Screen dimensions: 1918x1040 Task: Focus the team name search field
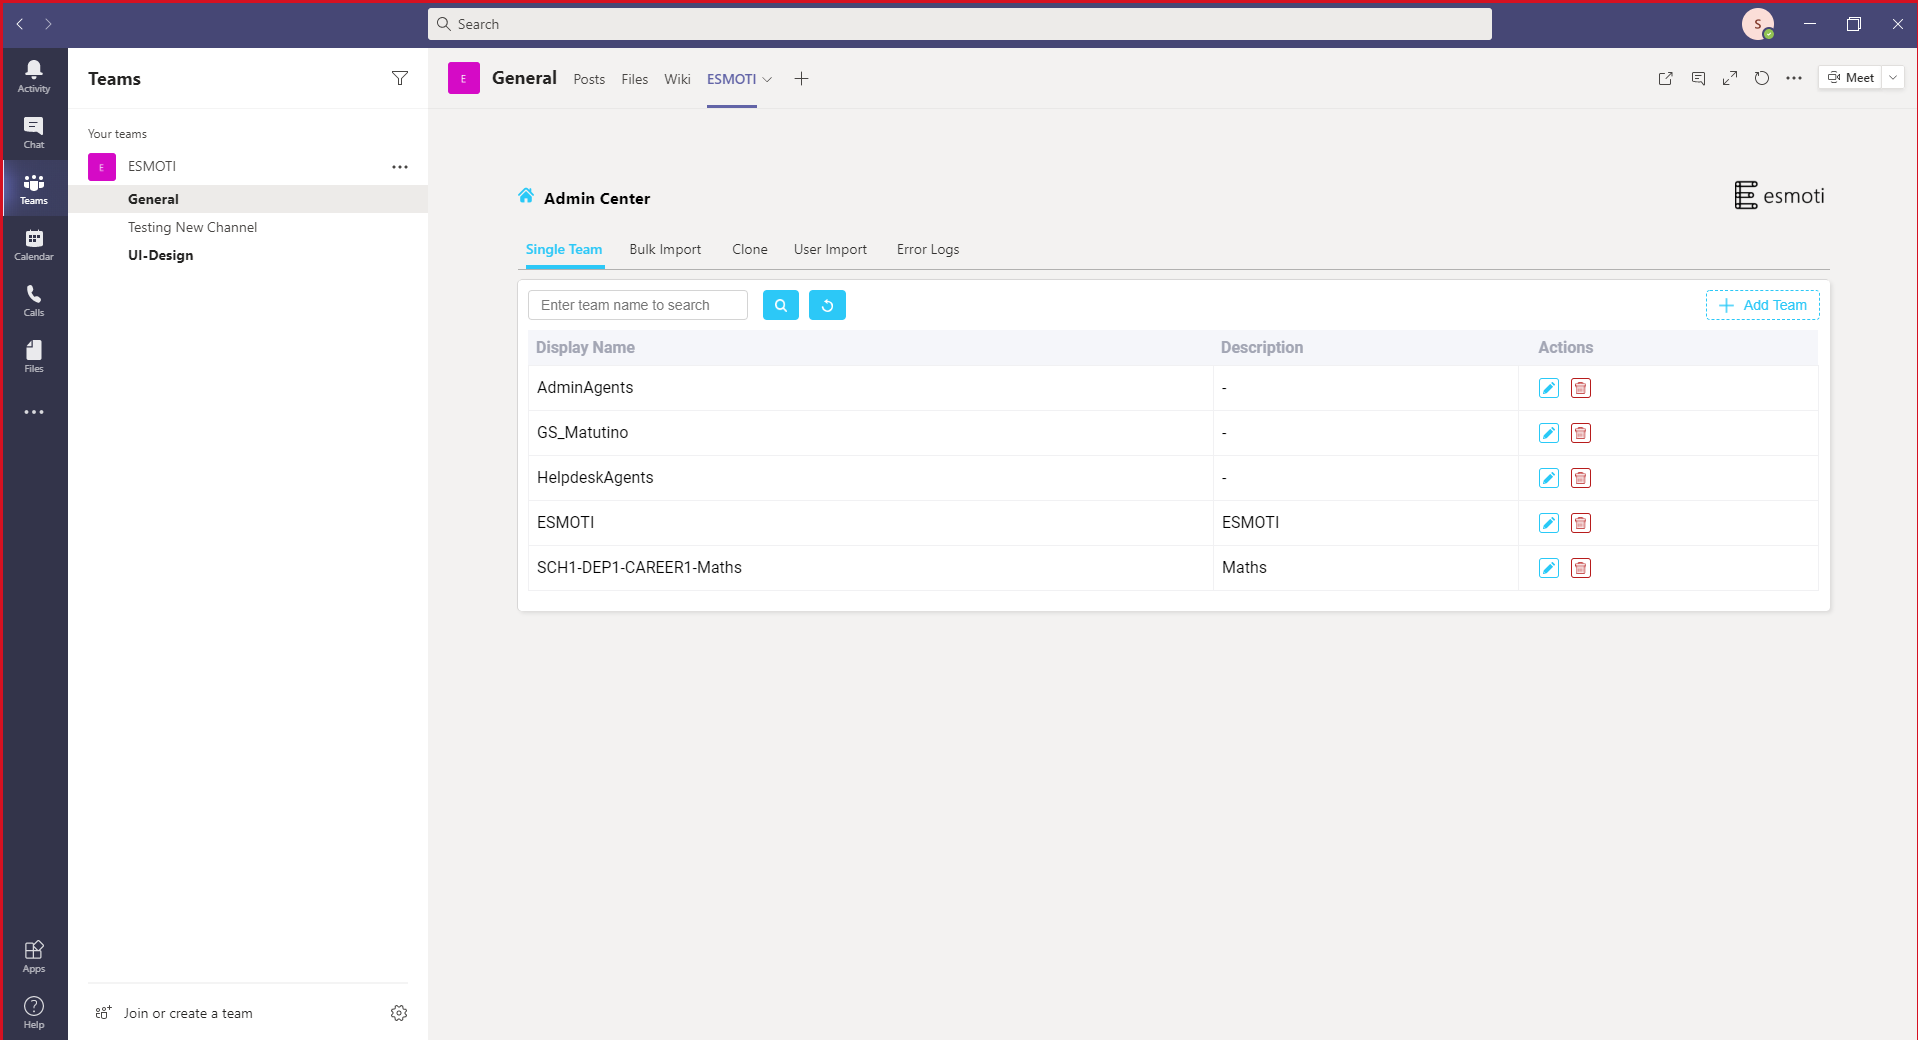pyautogui.click(x=638, y=305)
